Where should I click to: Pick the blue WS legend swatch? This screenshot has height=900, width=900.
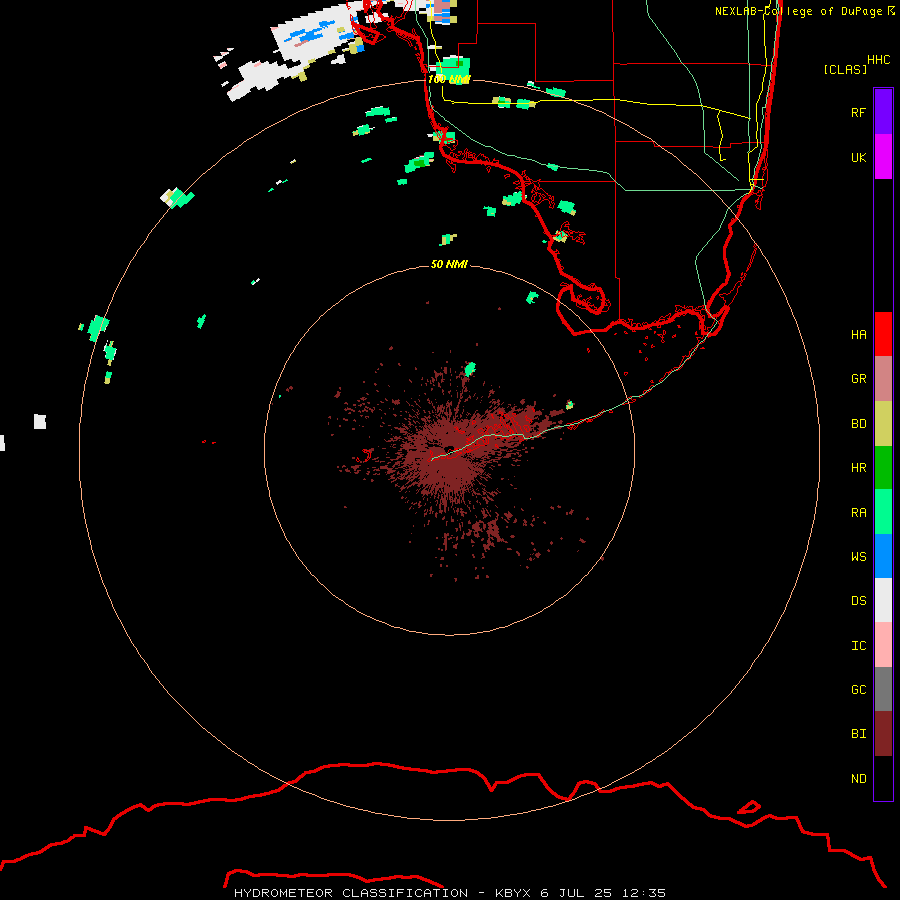pos(883,556)
